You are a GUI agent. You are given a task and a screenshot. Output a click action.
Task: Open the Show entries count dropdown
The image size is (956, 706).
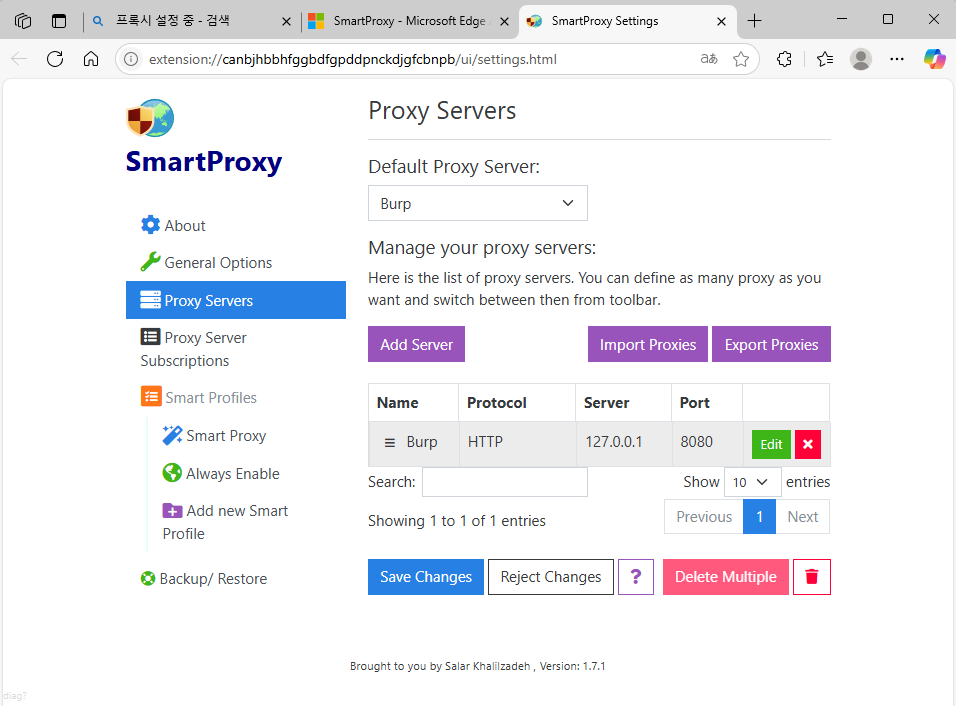pyautogui.click(x=752, y=482)
